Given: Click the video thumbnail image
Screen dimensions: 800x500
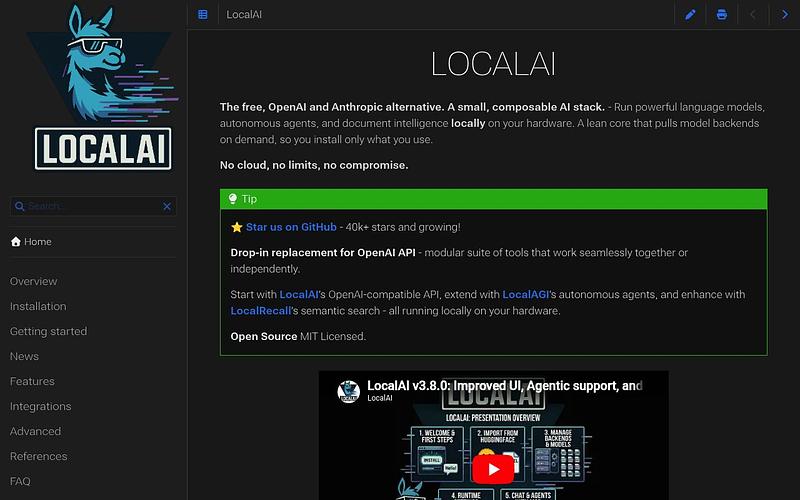Looking at the screenshot, I should pyautogui.click(x=493, y=435).
